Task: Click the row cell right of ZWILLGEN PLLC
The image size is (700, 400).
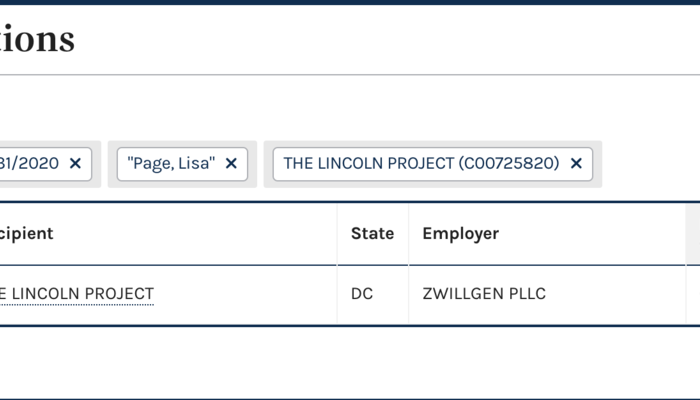Action: (693, 294)
